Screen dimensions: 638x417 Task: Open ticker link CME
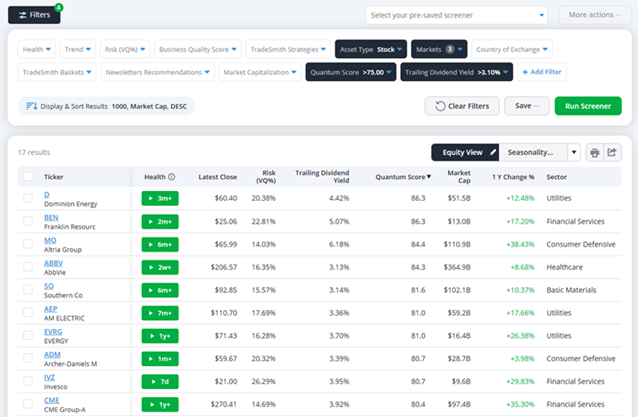pyautogui.click(x=51, y=400)
